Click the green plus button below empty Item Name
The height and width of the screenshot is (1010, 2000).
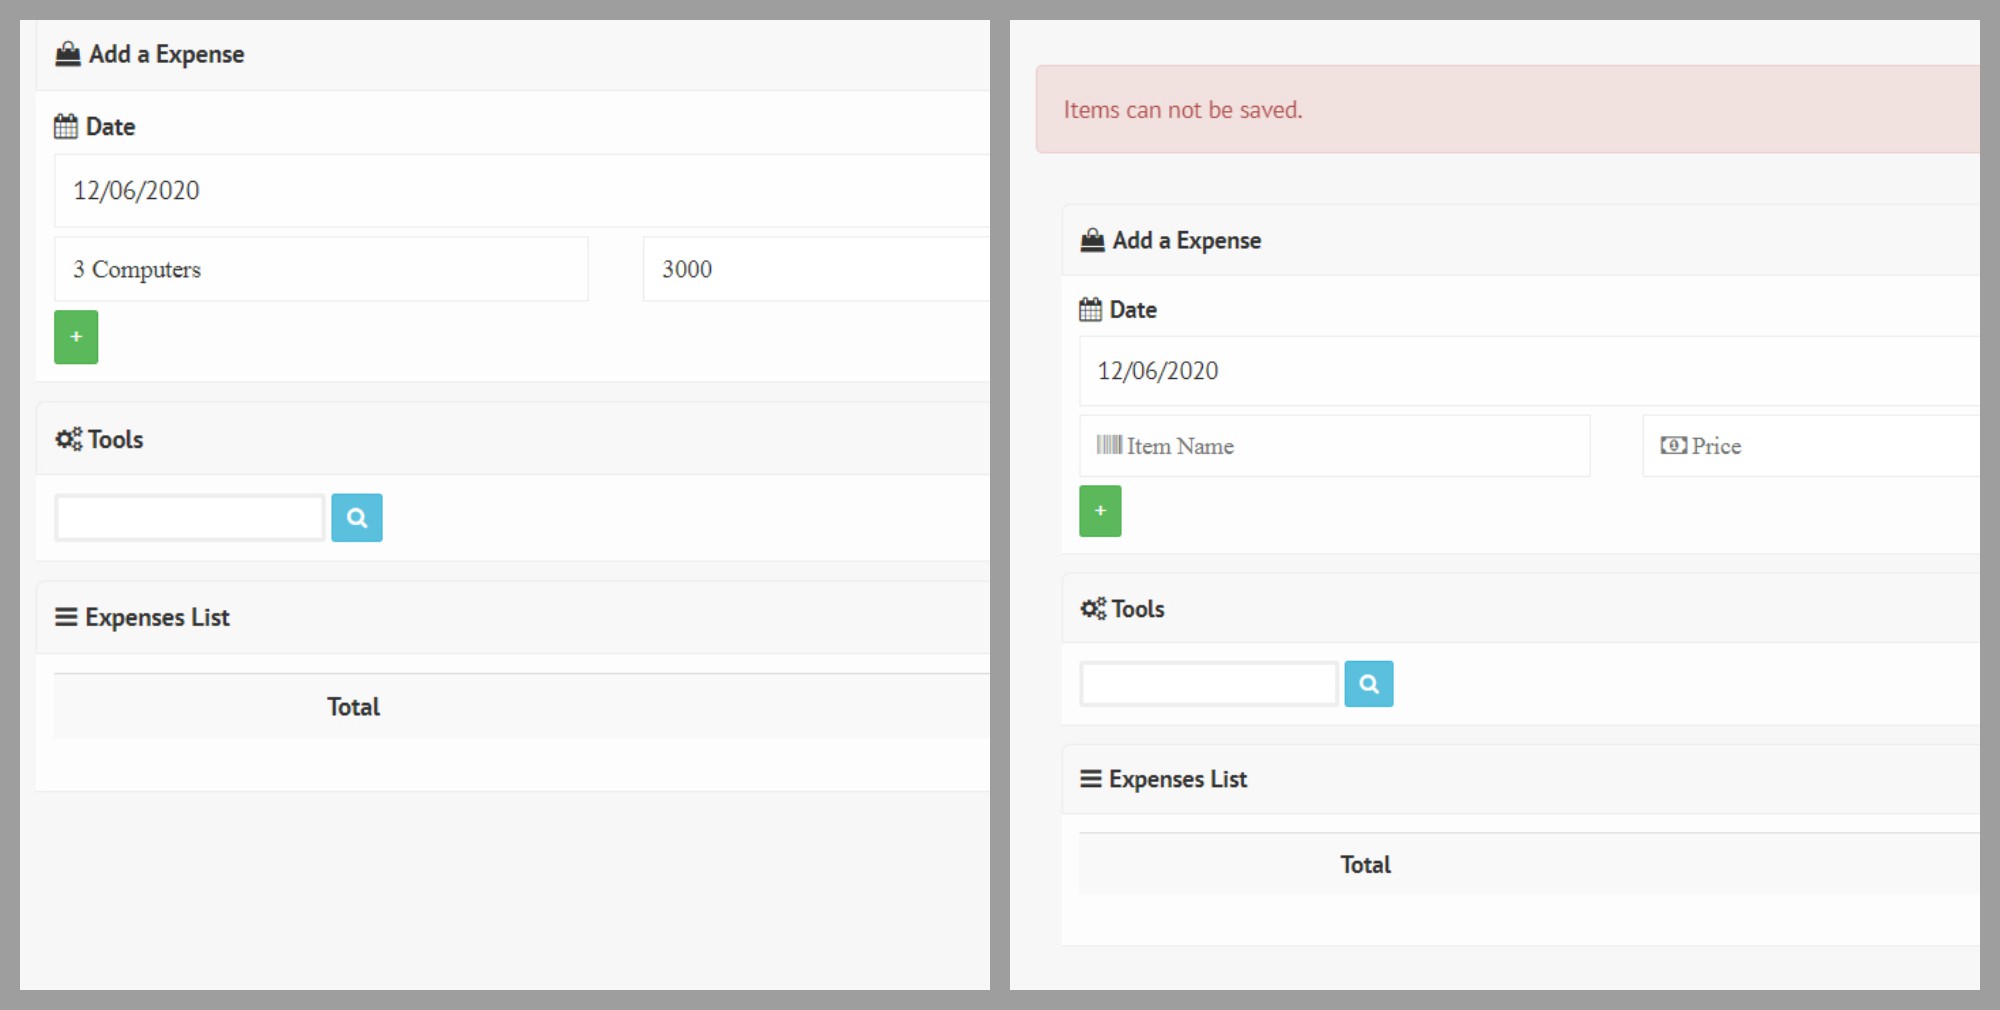(x=1100, y=511)
